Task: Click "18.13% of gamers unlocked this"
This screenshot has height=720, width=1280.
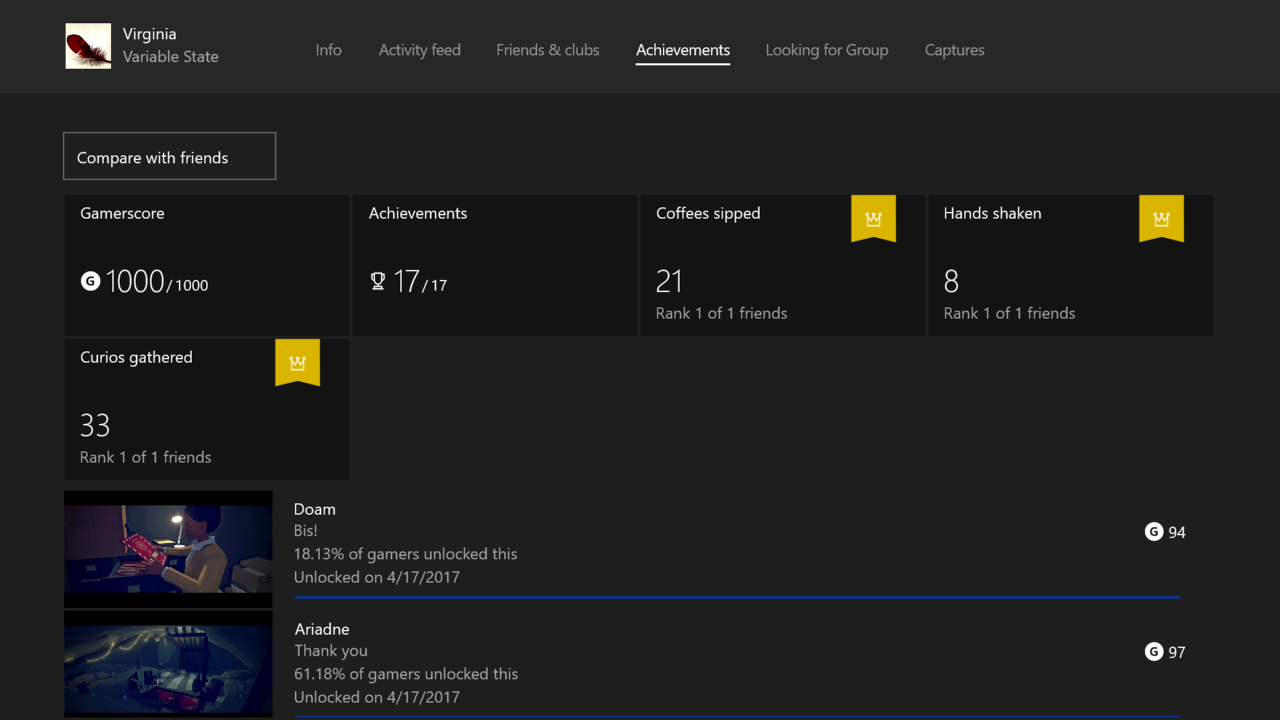Action: pyautogui.click(x=406, y=554)
